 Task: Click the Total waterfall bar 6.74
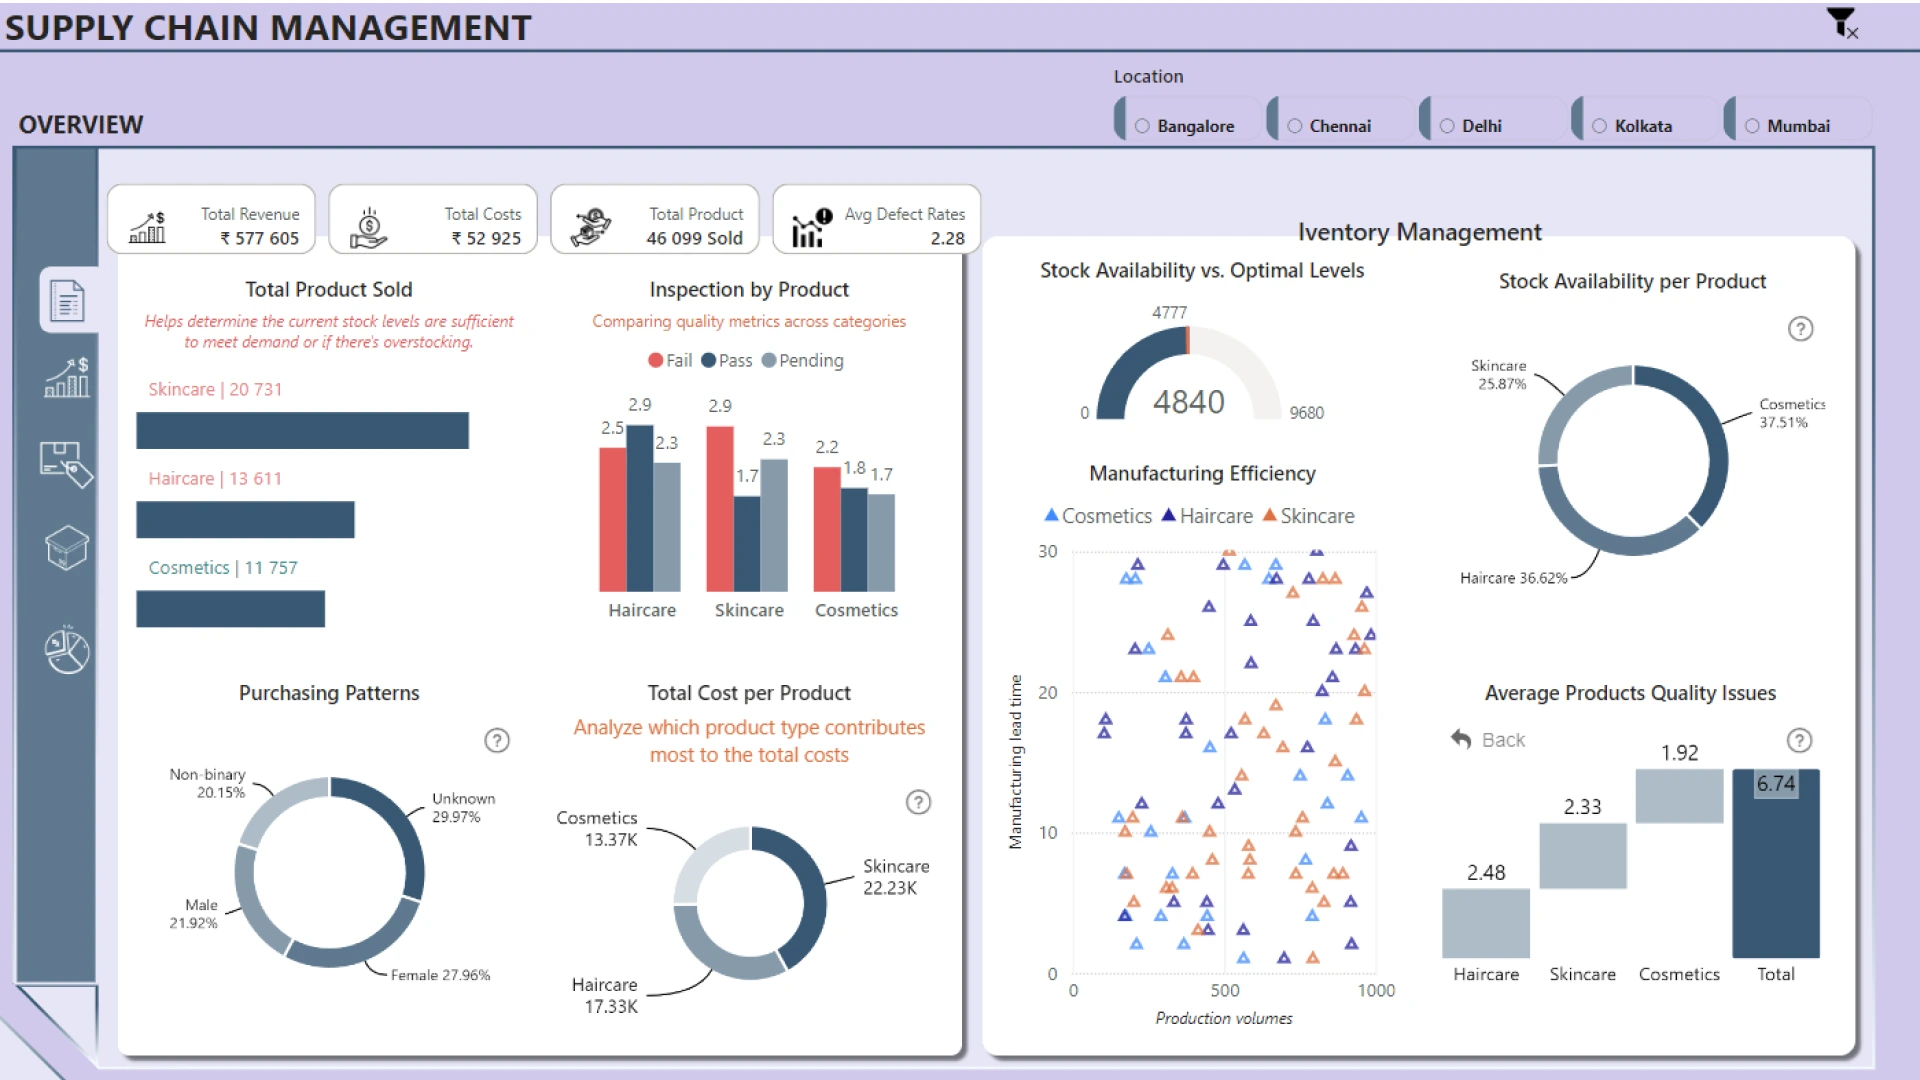[x=1775, y=863]
